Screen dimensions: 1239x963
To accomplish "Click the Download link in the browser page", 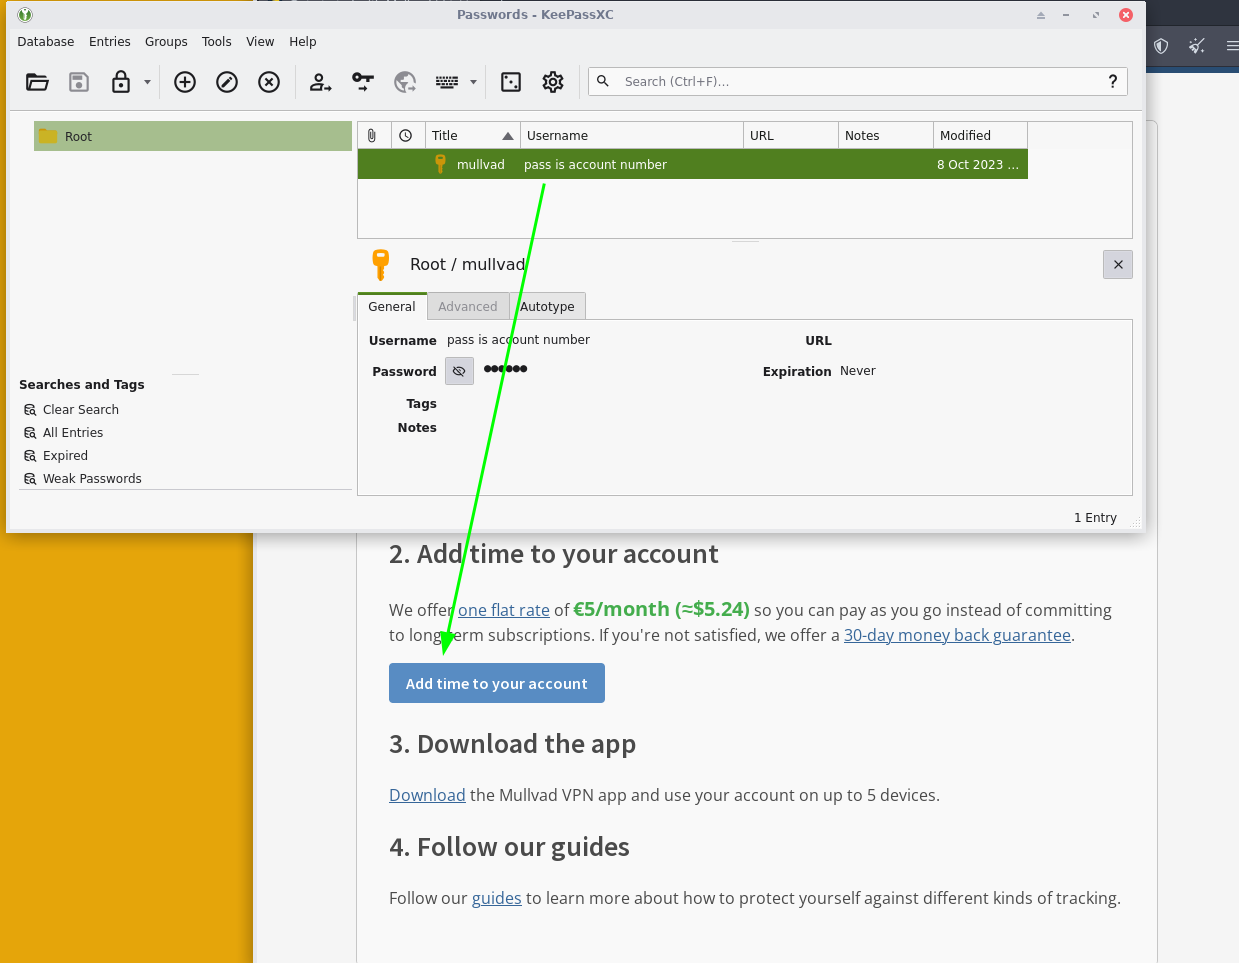I will click(x=427, y=795).
